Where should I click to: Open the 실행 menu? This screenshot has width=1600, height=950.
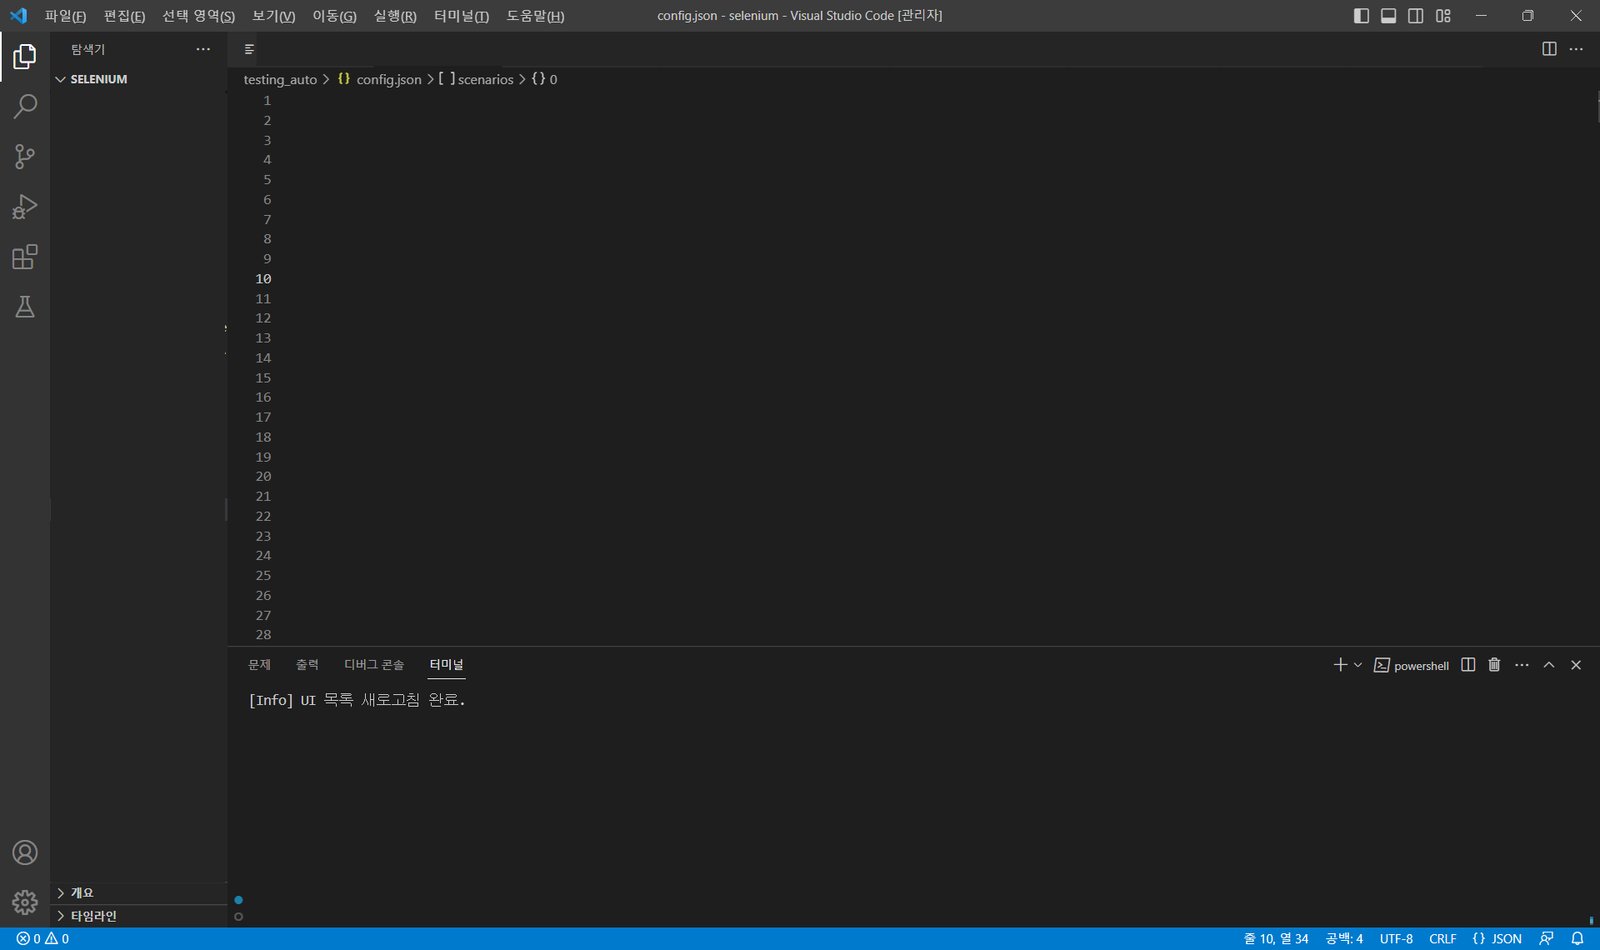(395, 16)
